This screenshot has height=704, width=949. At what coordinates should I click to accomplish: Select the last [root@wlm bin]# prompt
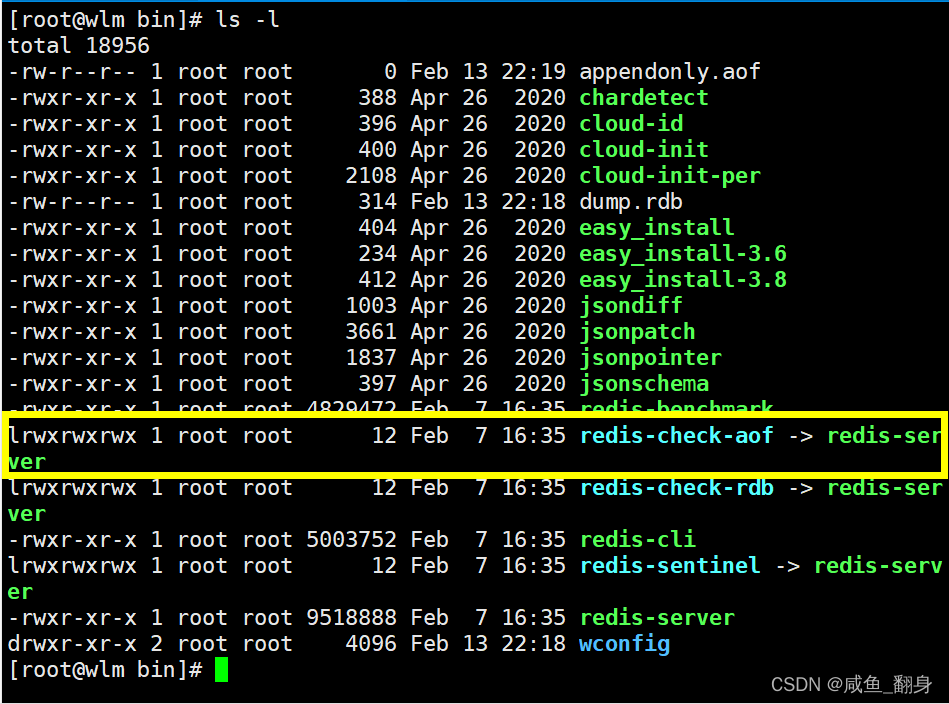(x=105, y=670)
